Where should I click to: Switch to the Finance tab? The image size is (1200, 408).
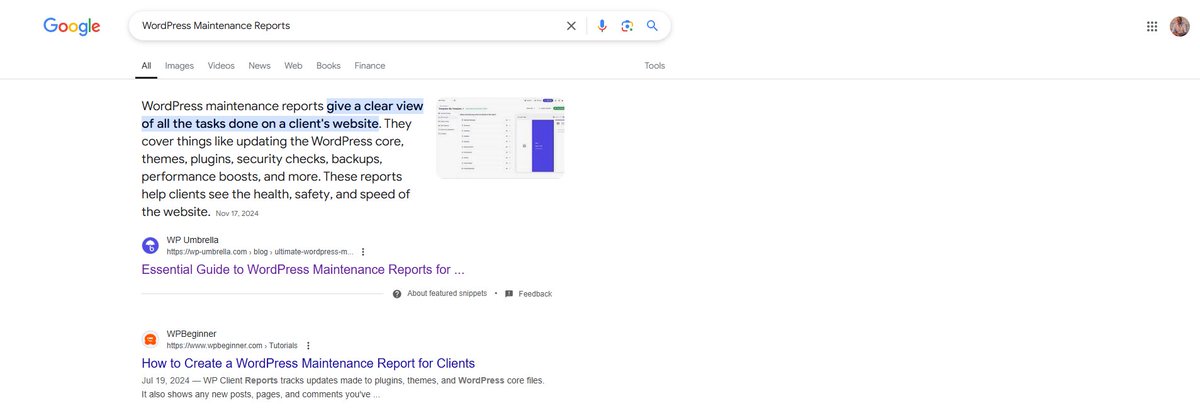tap(369, 66)
